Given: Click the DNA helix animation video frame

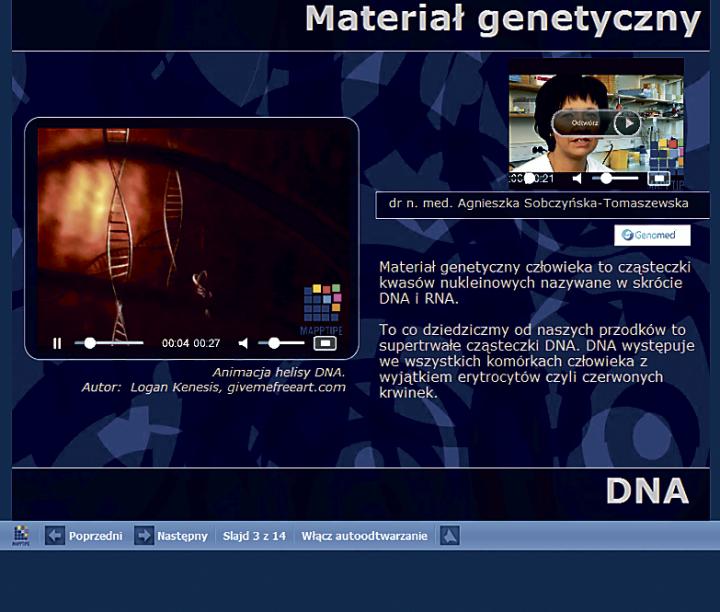Looking at the screenshot, I should (190, 225).
